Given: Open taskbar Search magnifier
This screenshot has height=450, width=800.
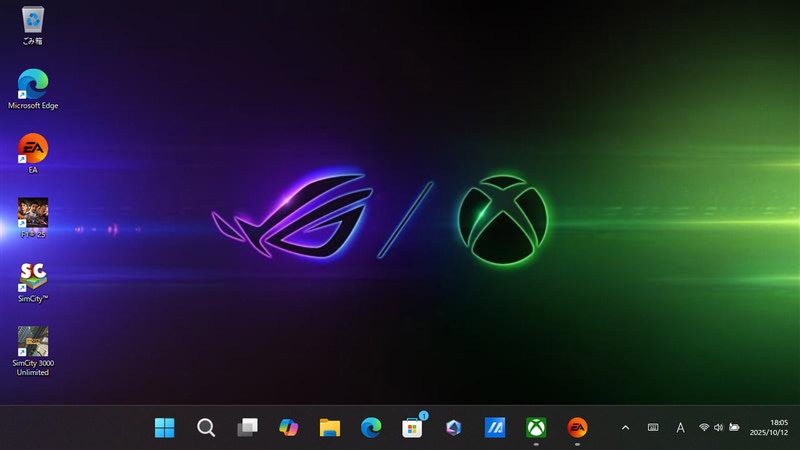Looking at the screenshot, I should [206, 428].
